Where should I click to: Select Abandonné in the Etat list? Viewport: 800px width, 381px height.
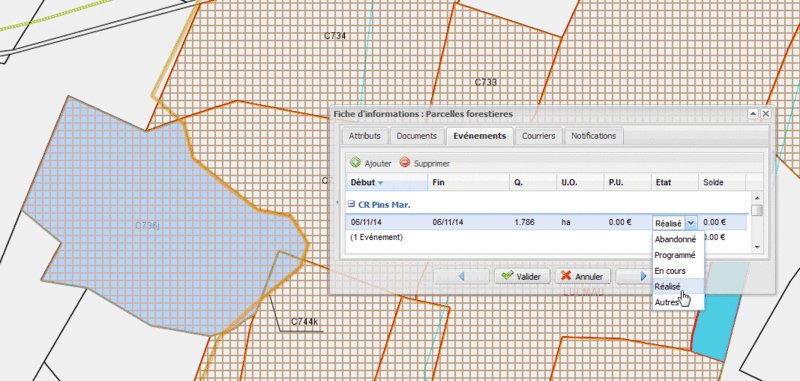[675, 239]
